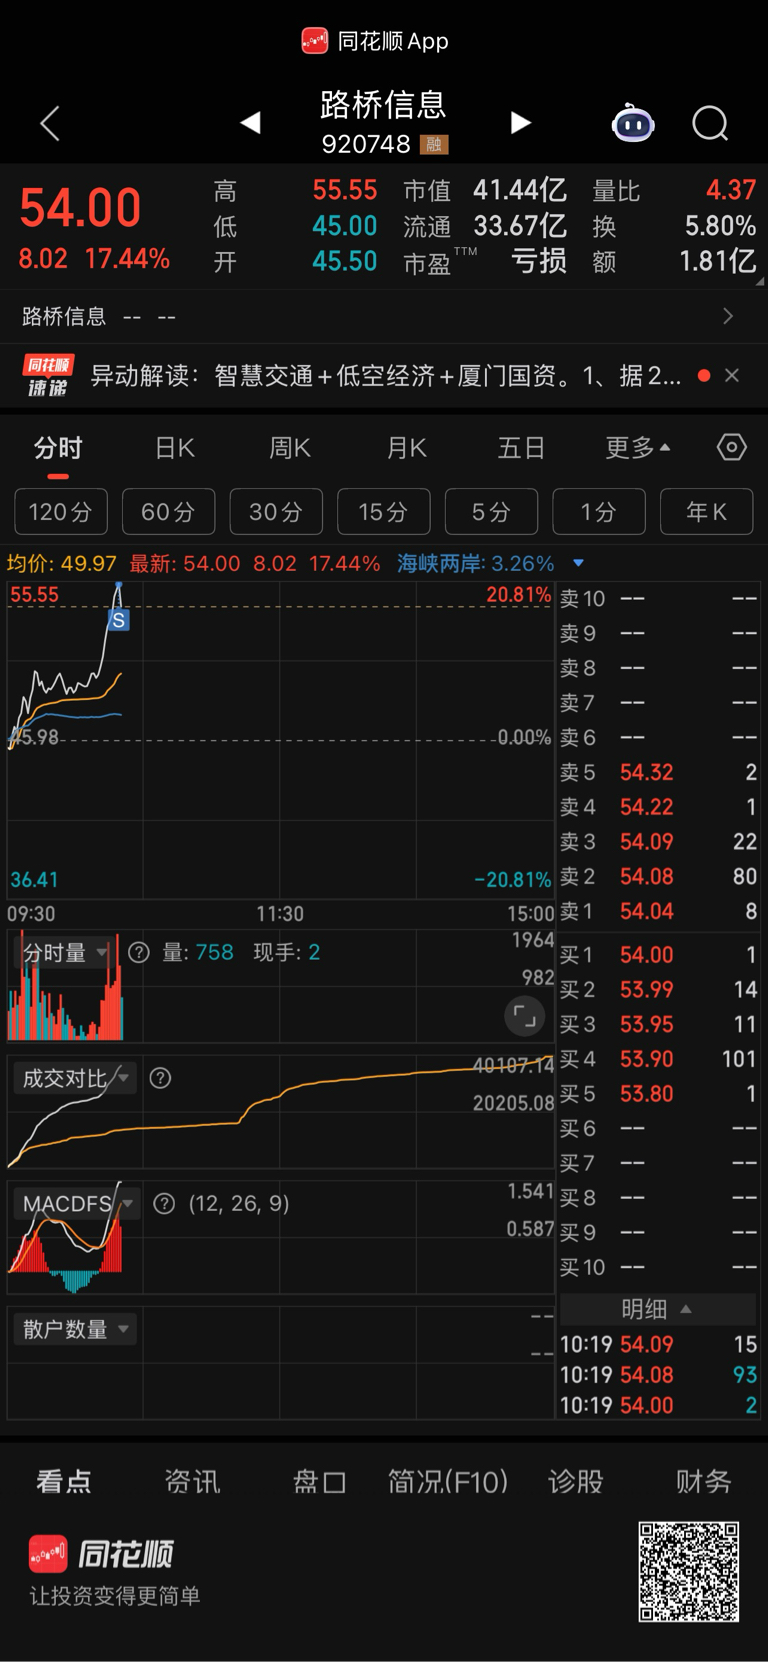
Task: Switch to the 周K tab
Action: click(290, 448)
